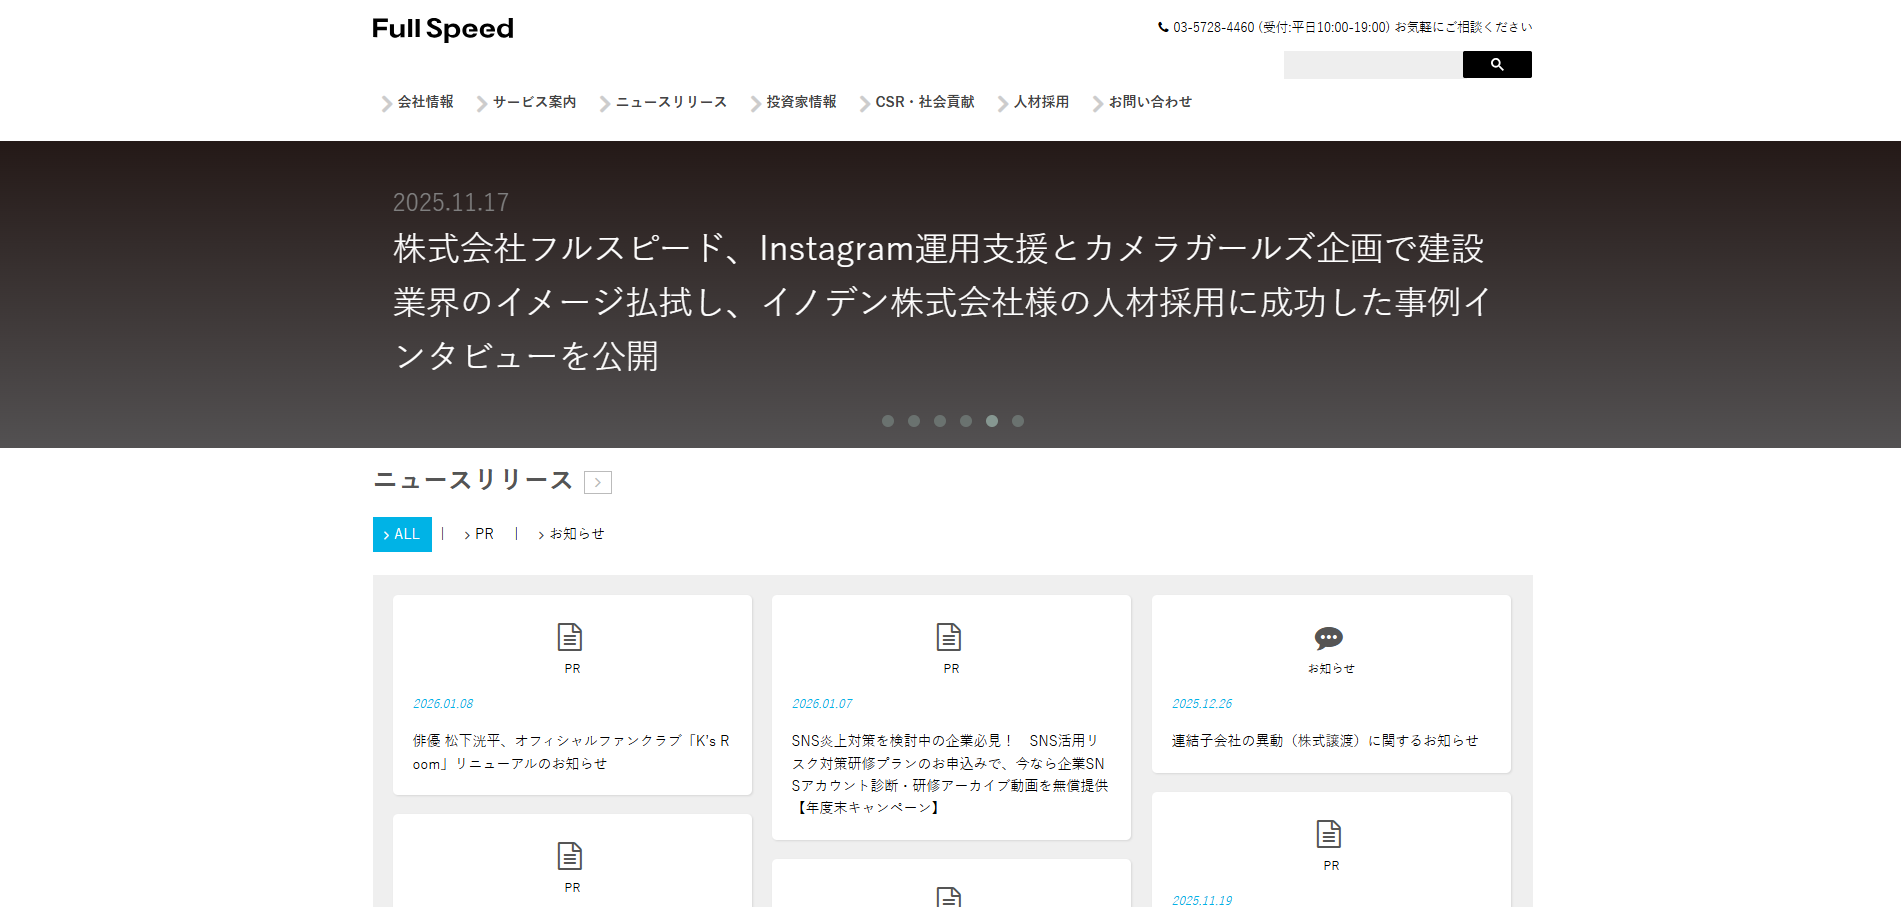The width and height of the screenshot is (1901, 907).
Task: Open the news release section arrow icon
Action: (x=598, y=482)
